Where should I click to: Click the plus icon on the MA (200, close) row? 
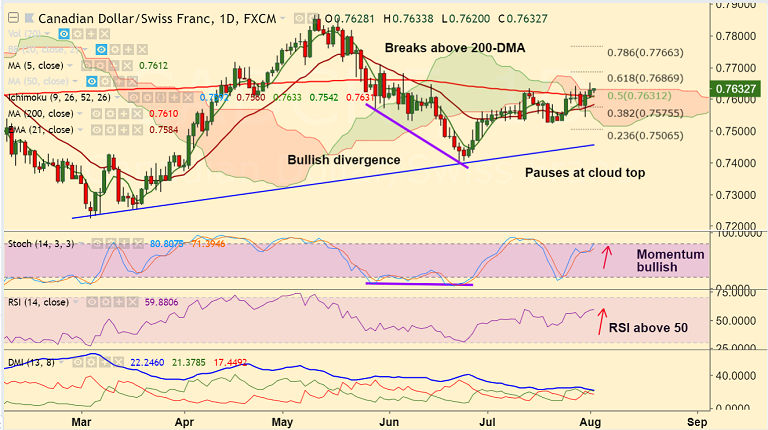pyautogui.click(x=123, y=114)
